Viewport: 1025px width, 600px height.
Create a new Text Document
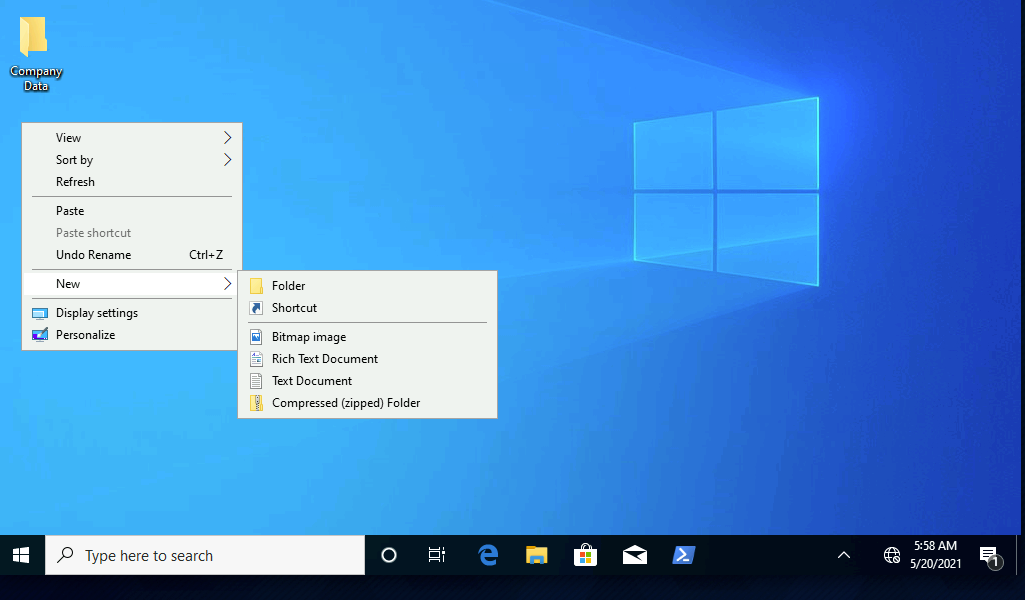(312, 381)
